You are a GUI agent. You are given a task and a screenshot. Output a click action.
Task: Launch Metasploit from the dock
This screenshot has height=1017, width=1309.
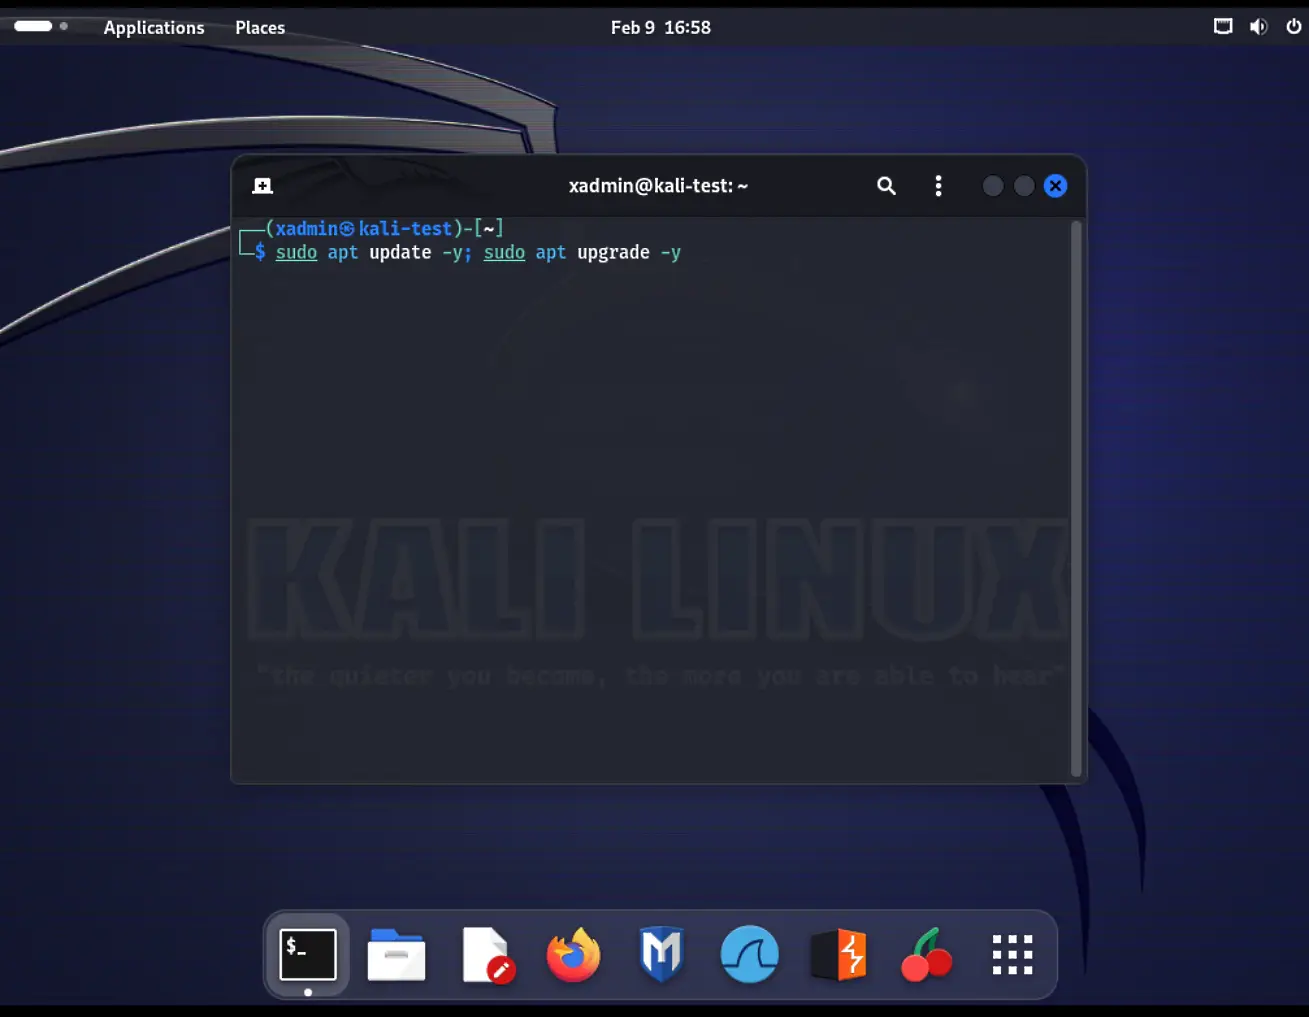(661, 954)
